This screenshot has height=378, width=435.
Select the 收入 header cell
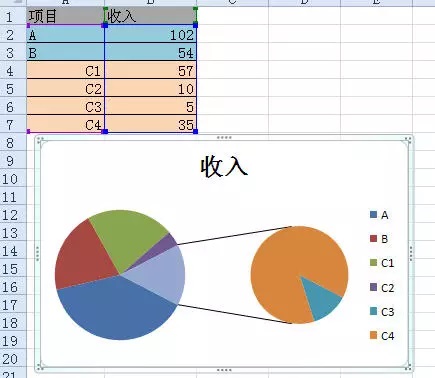point(151,16)
